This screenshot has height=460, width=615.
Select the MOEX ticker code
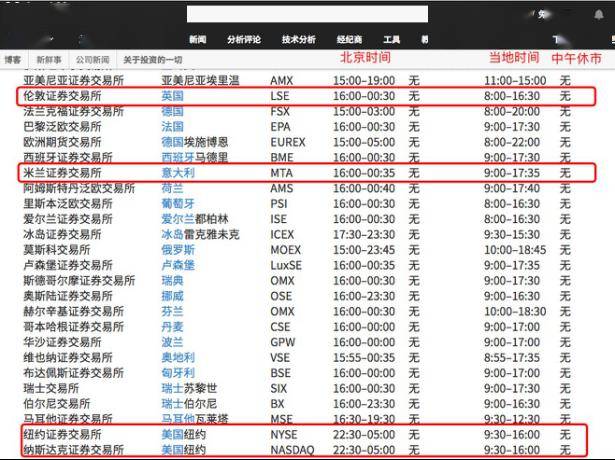click(x=286, y=250)
